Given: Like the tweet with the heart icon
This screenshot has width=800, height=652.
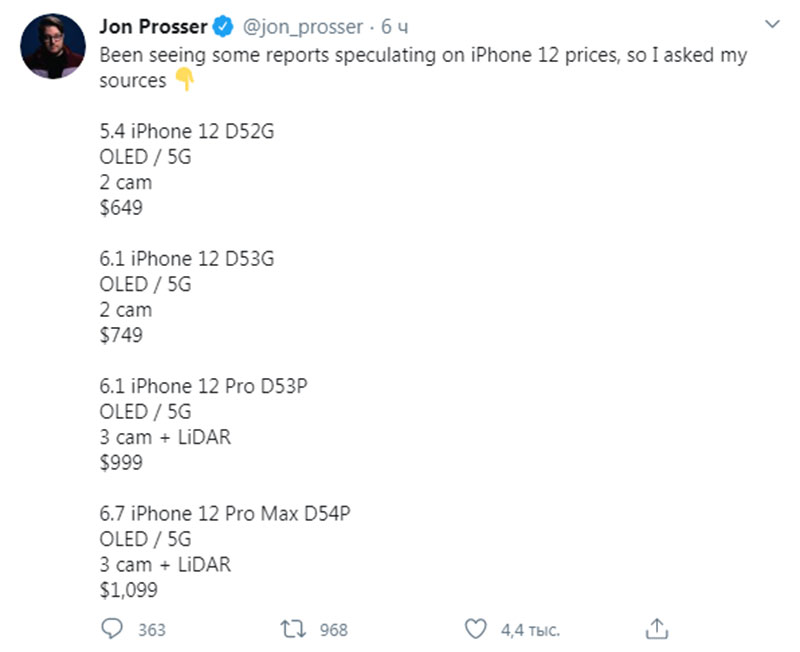Looking at the screenshot, I should tap(476, 629).
